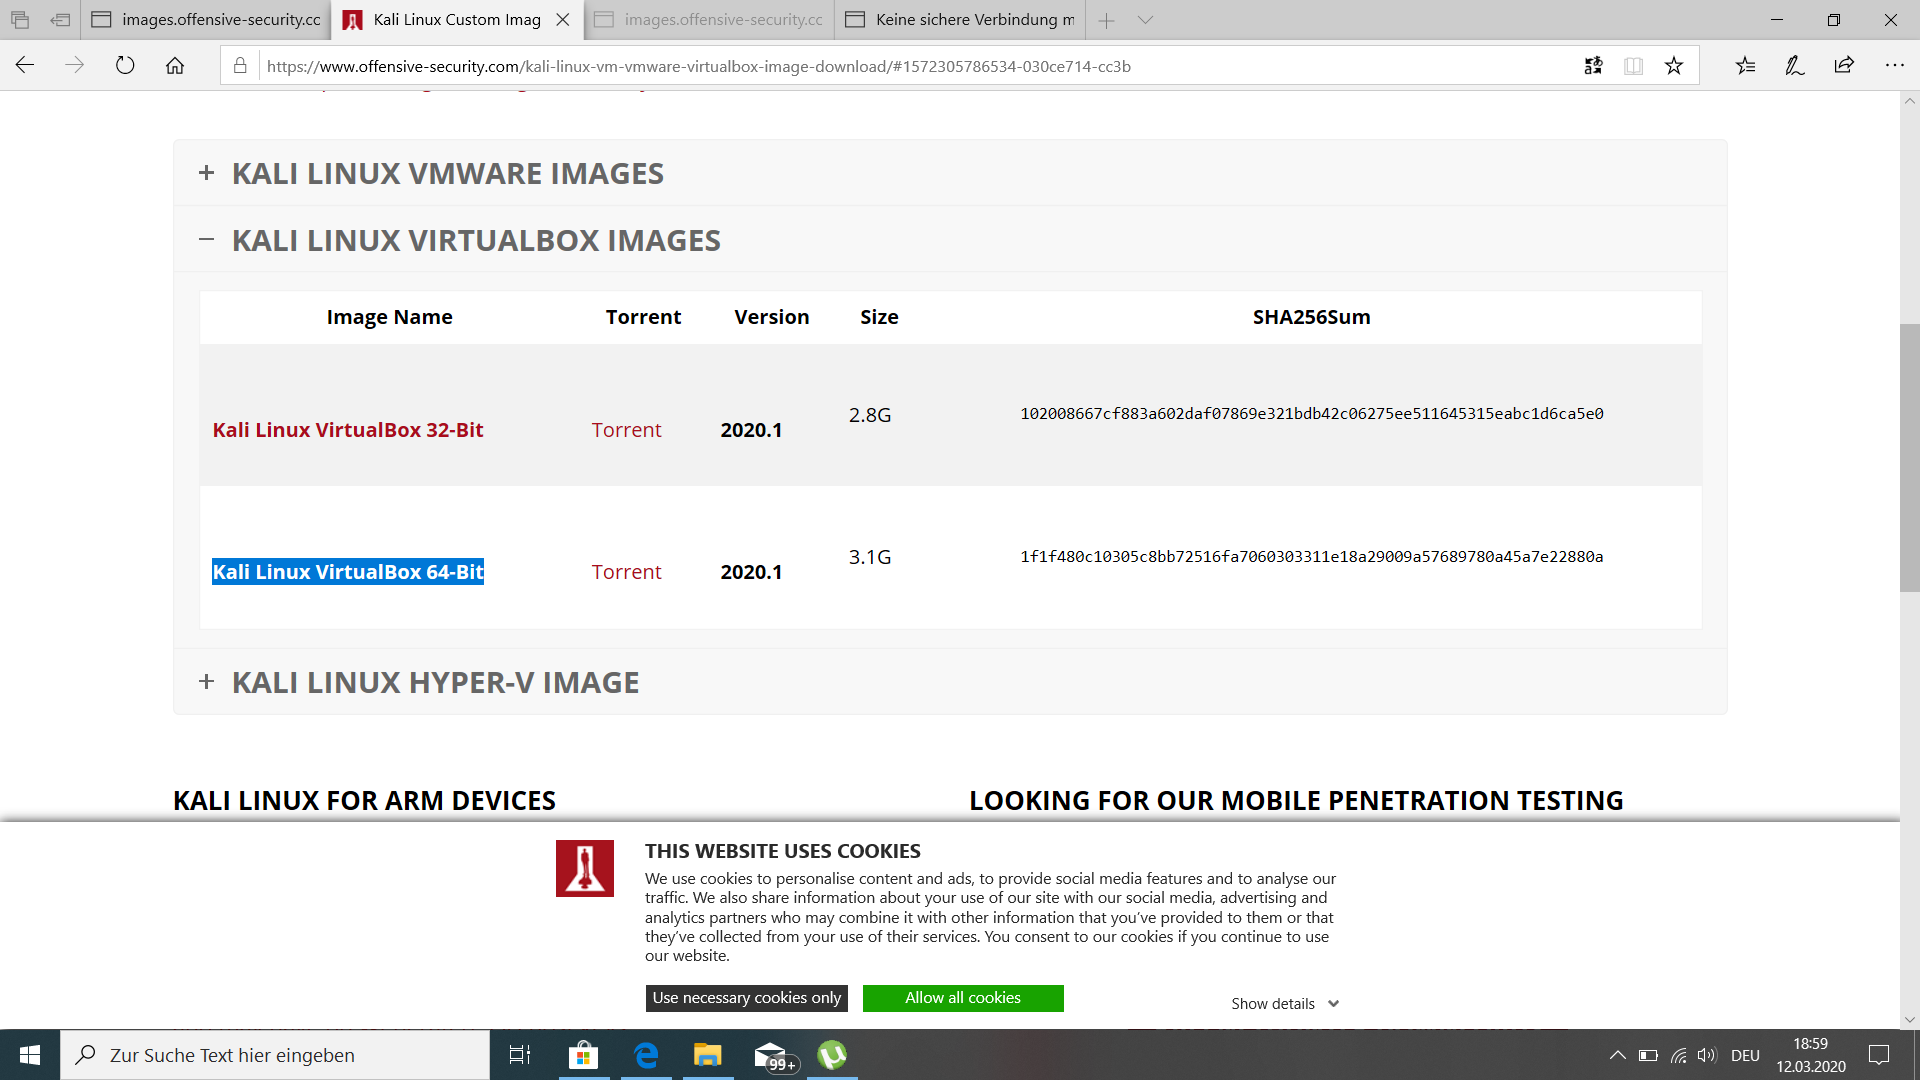Click the add notes pen icon
Image resolution: width=1920 pixels, height=1080 pixels.
(1794, 66)
